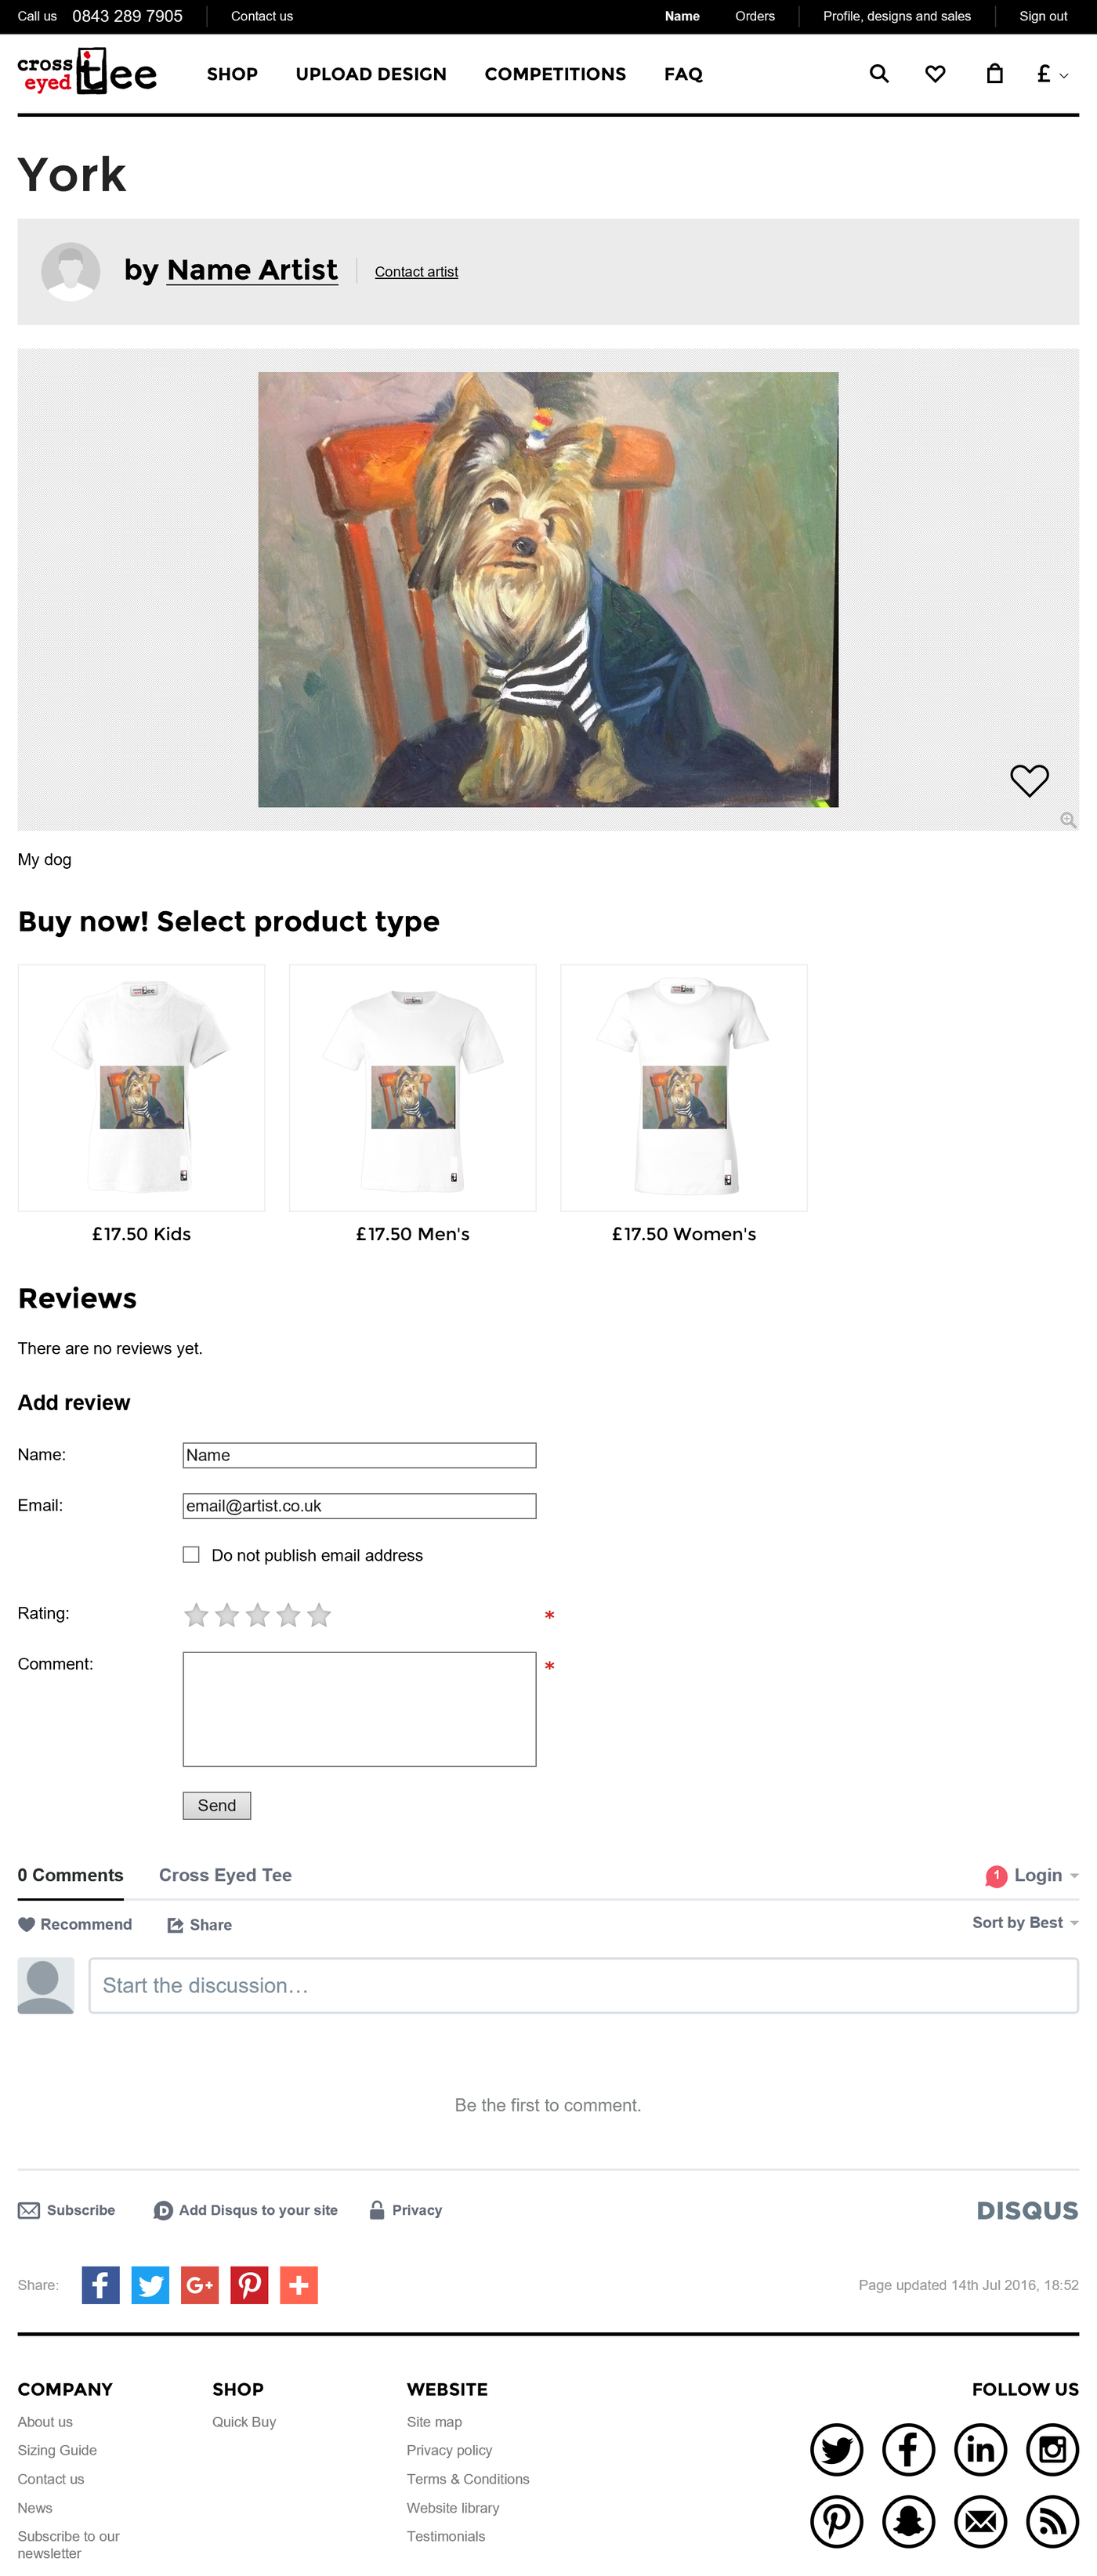
Task: Set rating to five stars
Action: pyautogui.click(x=319, y=1615)
